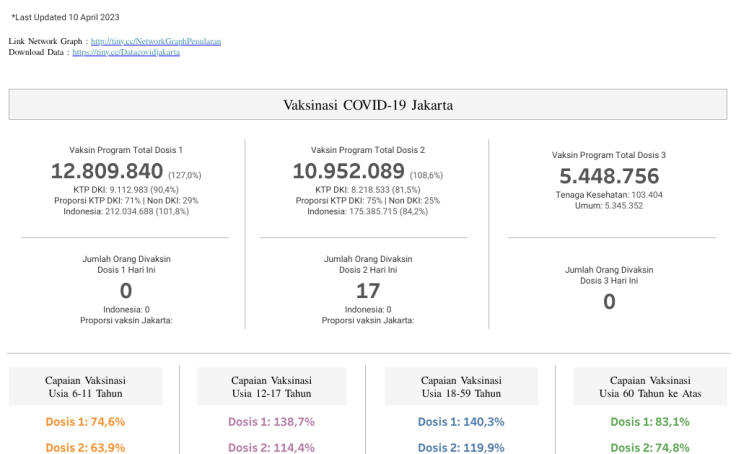Select the 5.448.756 total Dosis 3 figure
The image size is (736, 454).
(609, 176)
